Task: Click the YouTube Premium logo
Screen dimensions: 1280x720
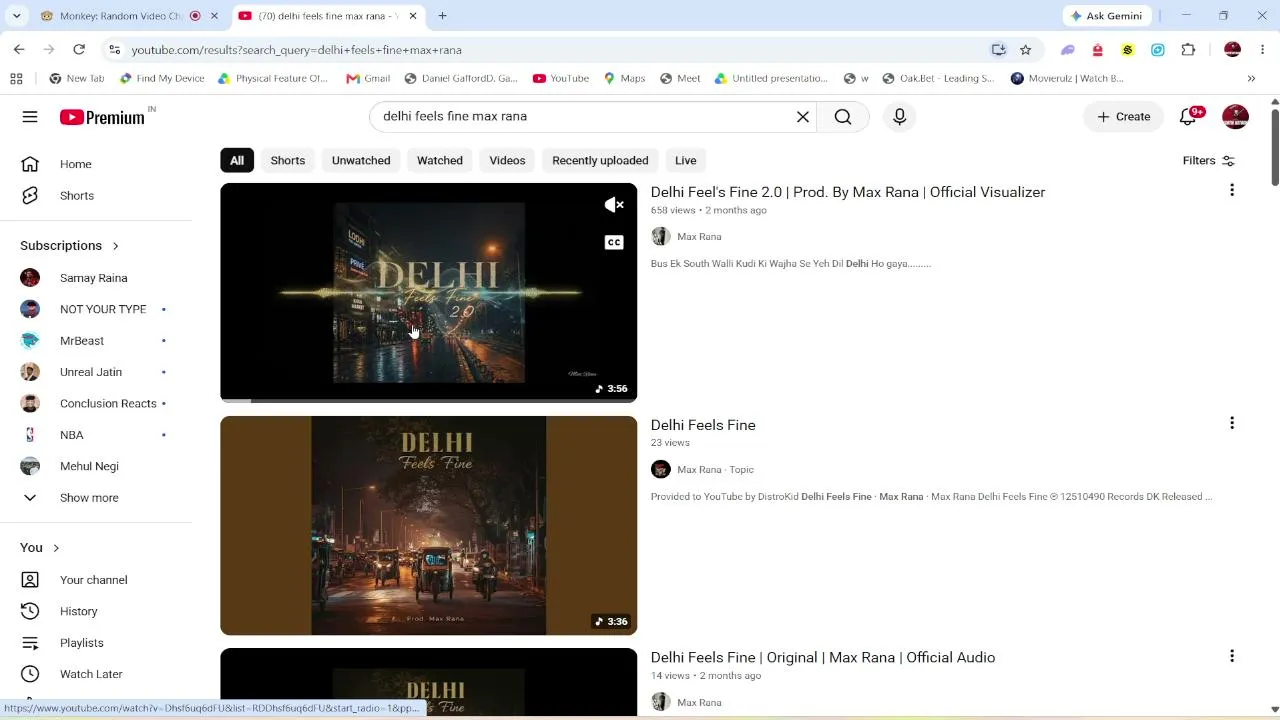Action: pyautogui.click(x=102, y=117)
